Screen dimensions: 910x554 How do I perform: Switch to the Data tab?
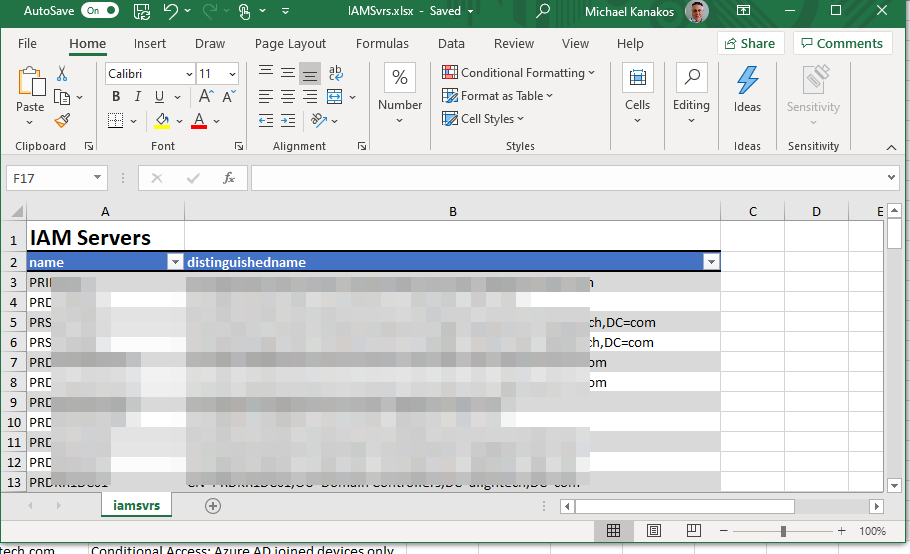tap(451, 44)
